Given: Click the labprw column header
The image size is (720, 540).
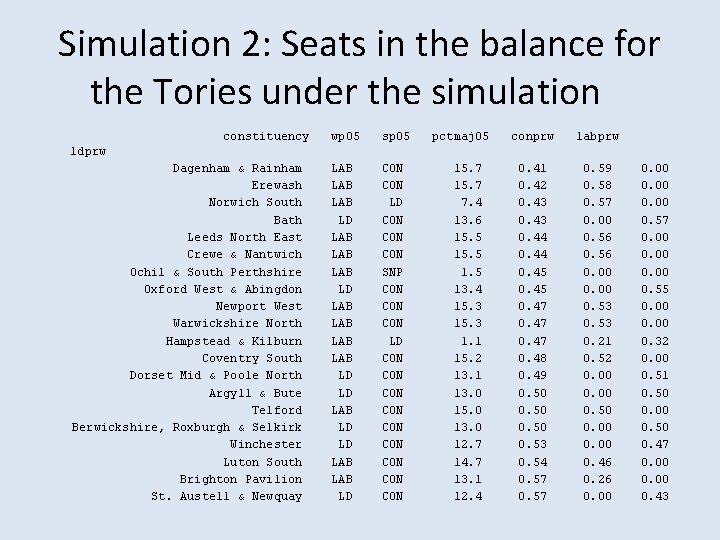Looking at the screenshot, I should pyautogui.click(x=597, y=134).
